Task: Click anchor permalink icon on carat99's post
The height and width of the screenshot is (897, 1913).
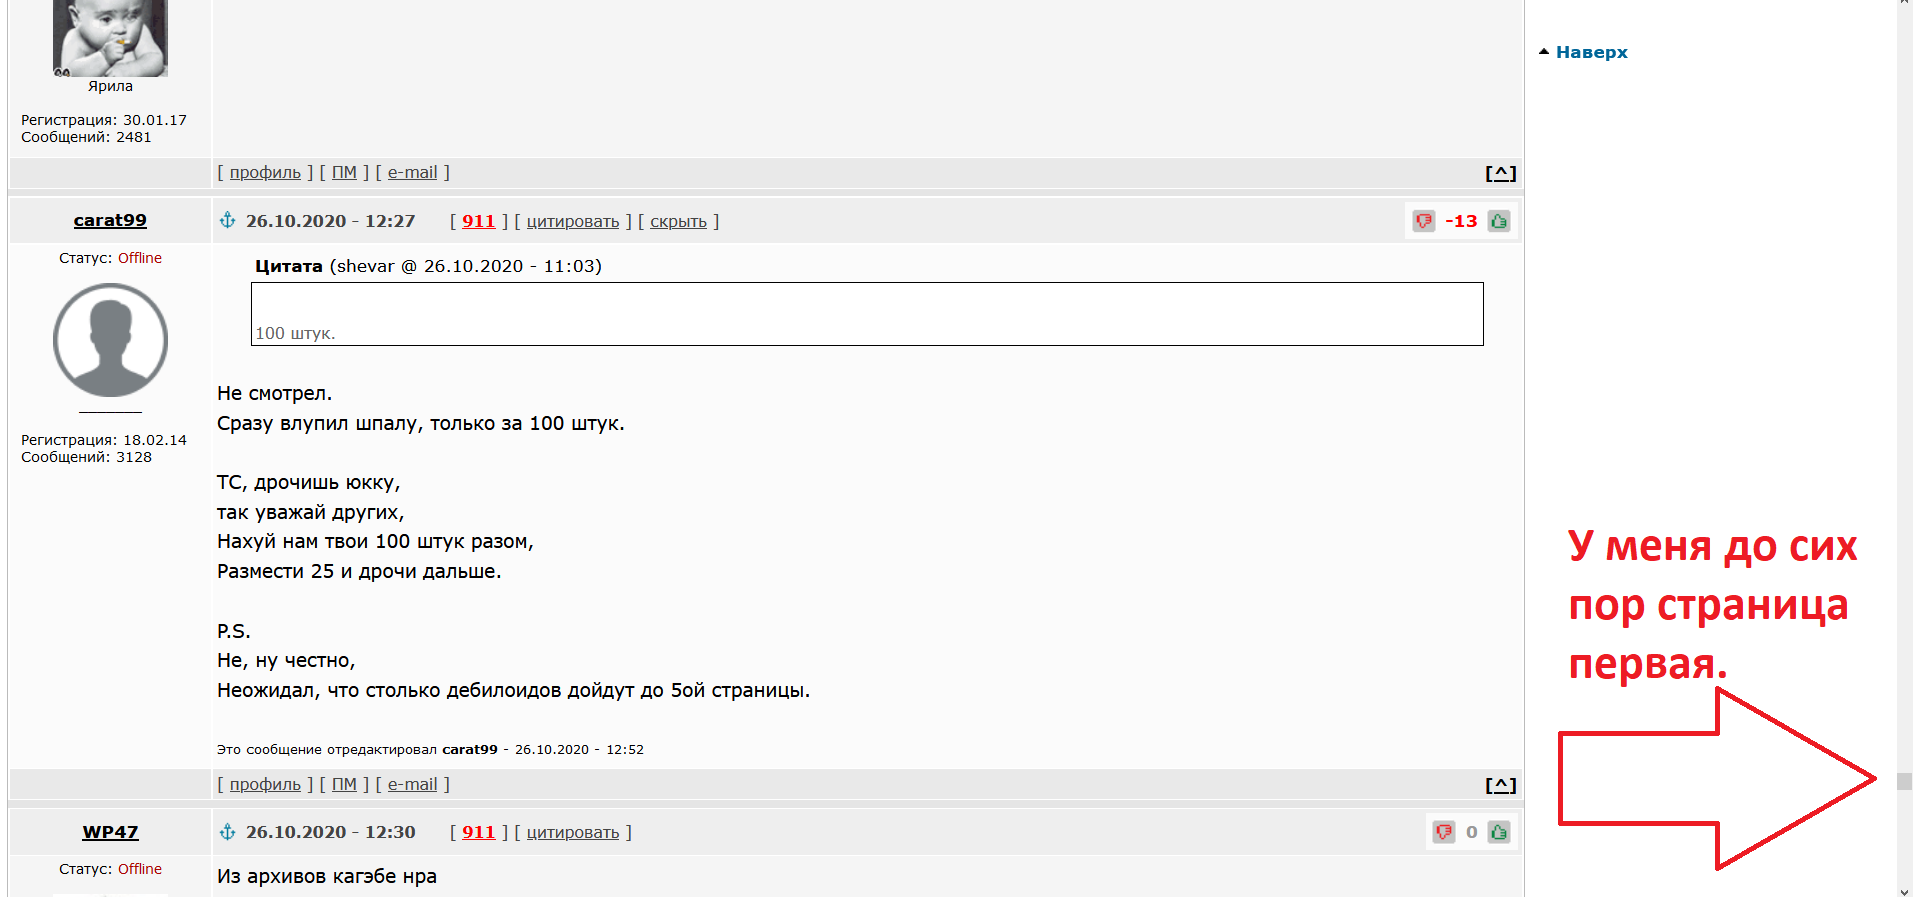Action: (x=228, y=220)
